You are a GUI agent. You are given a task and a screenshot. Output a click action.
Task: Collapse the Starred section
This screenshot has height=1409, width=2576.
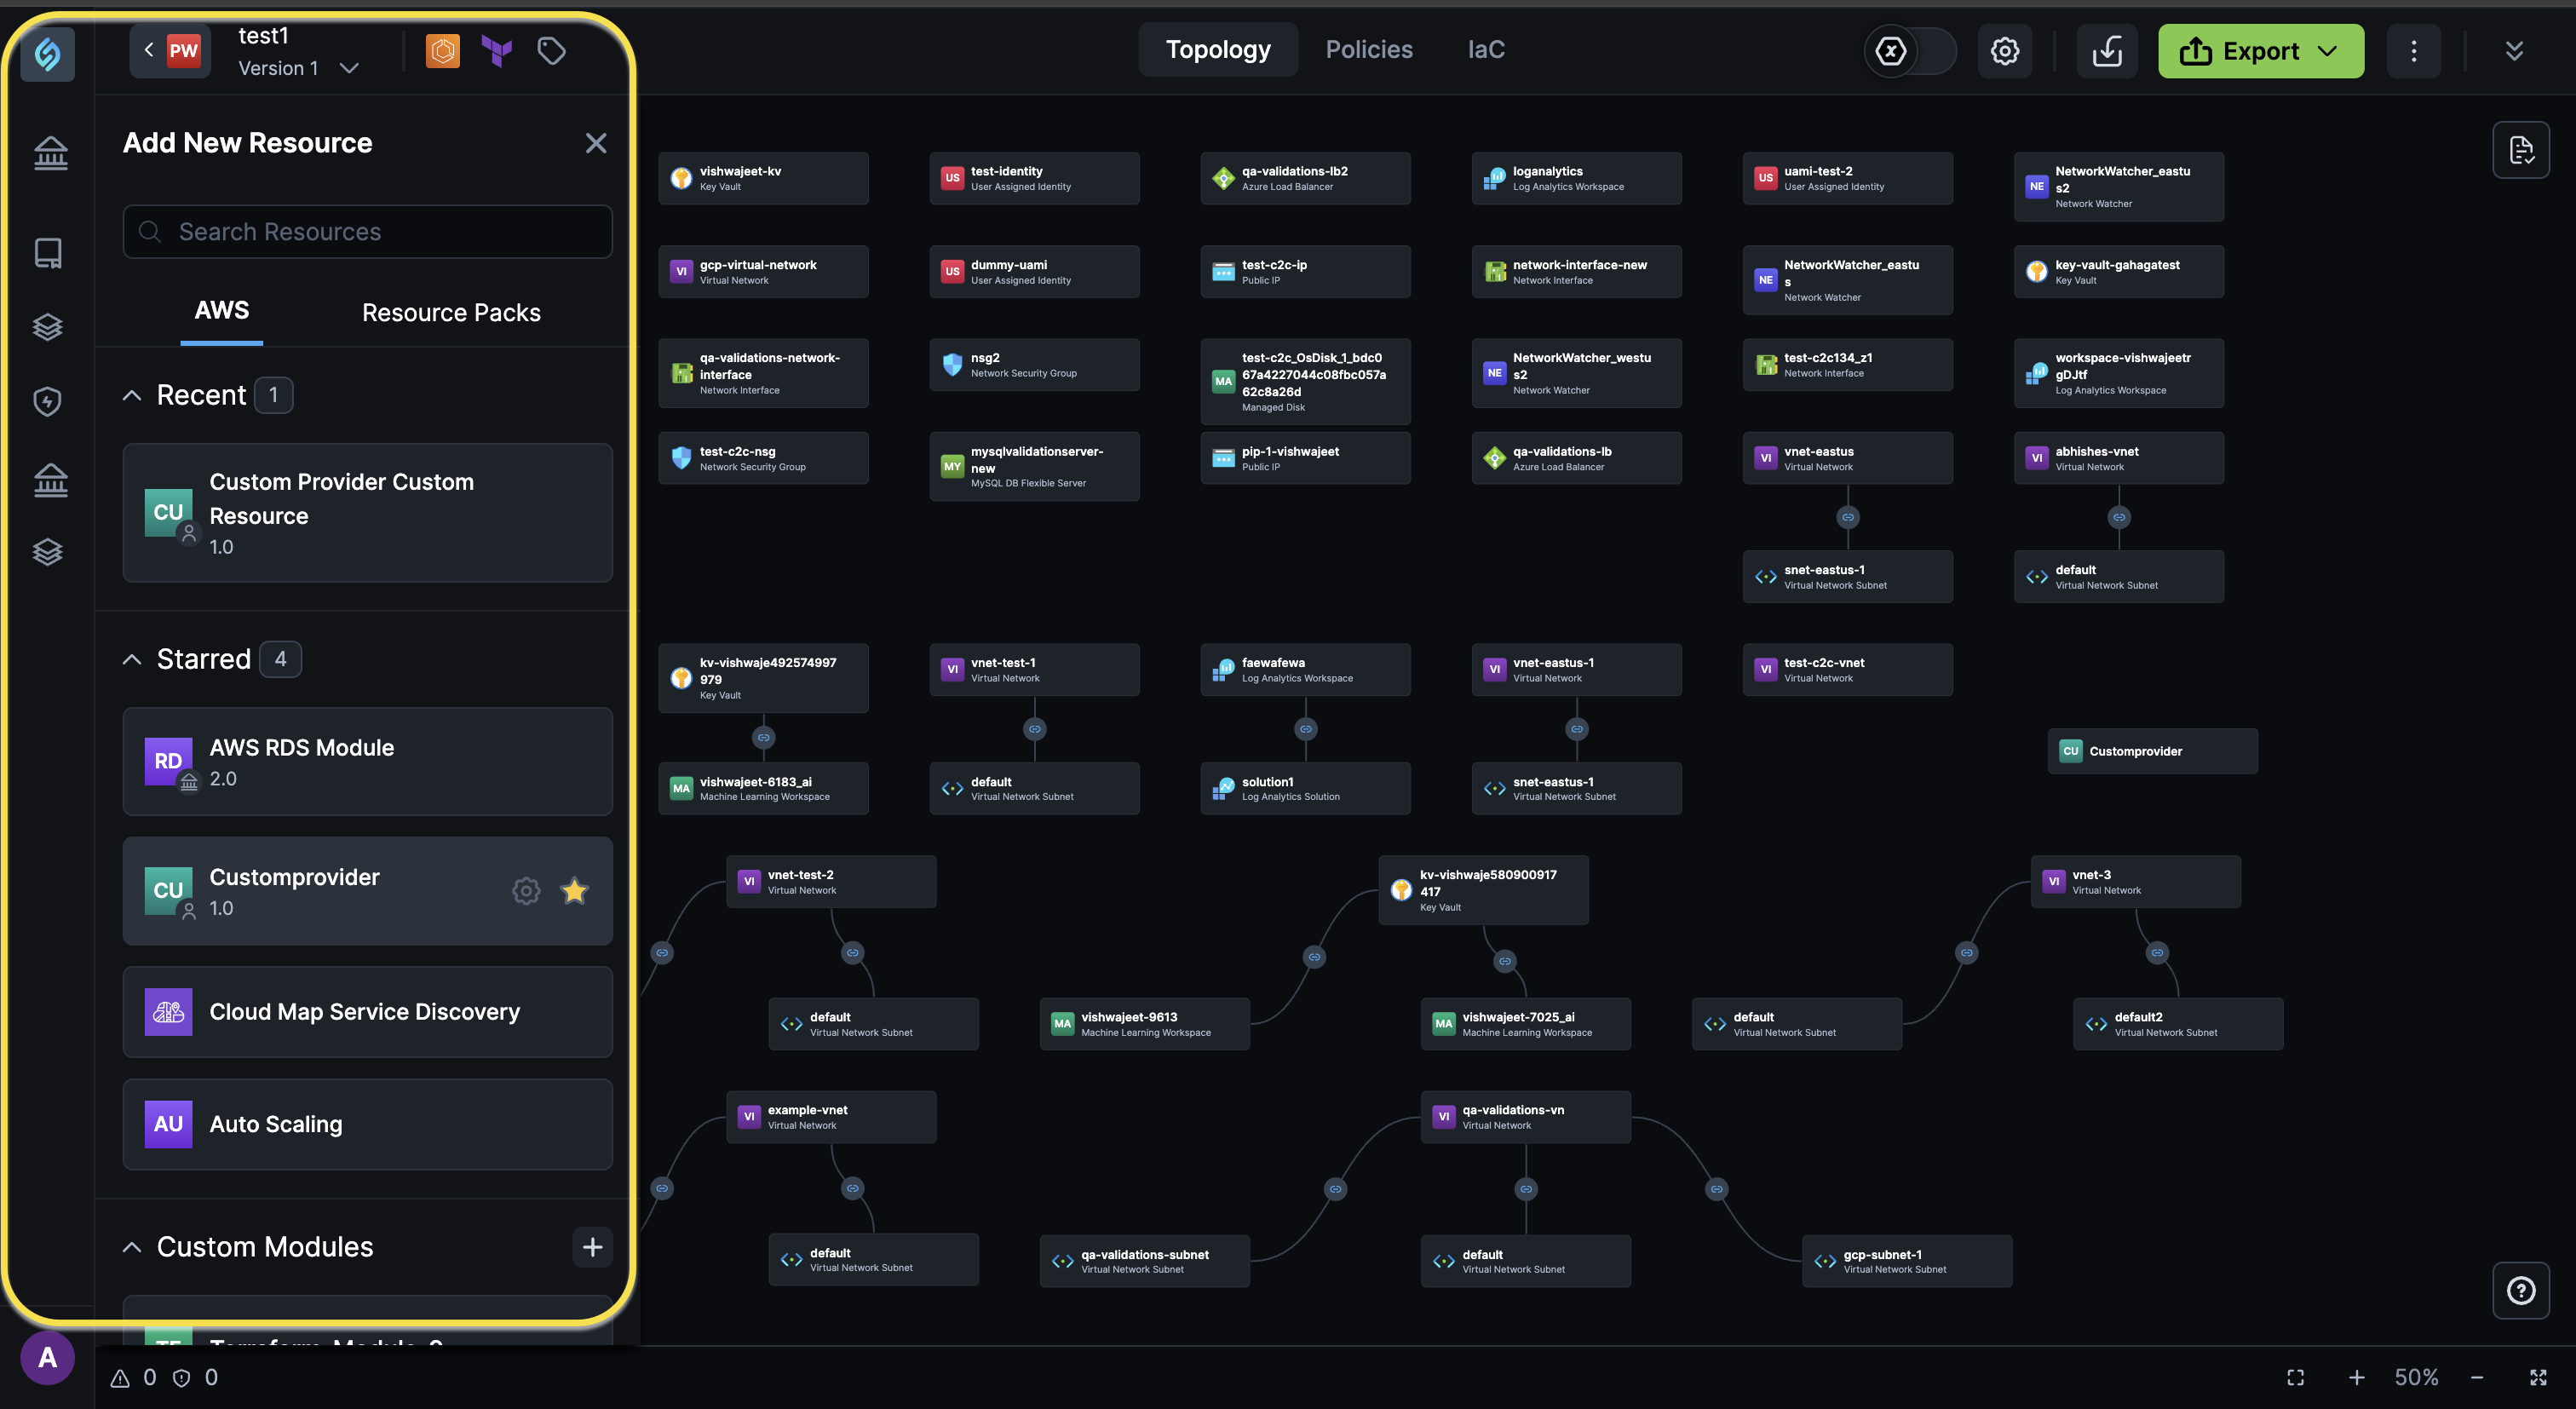click(x=132, y=660)
